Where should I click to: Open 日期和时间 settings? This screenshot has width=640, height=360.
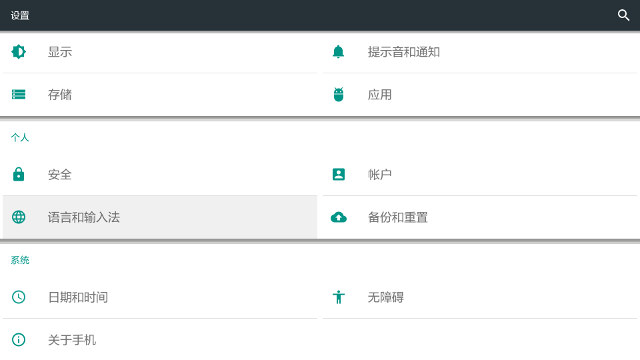[160, 297]
